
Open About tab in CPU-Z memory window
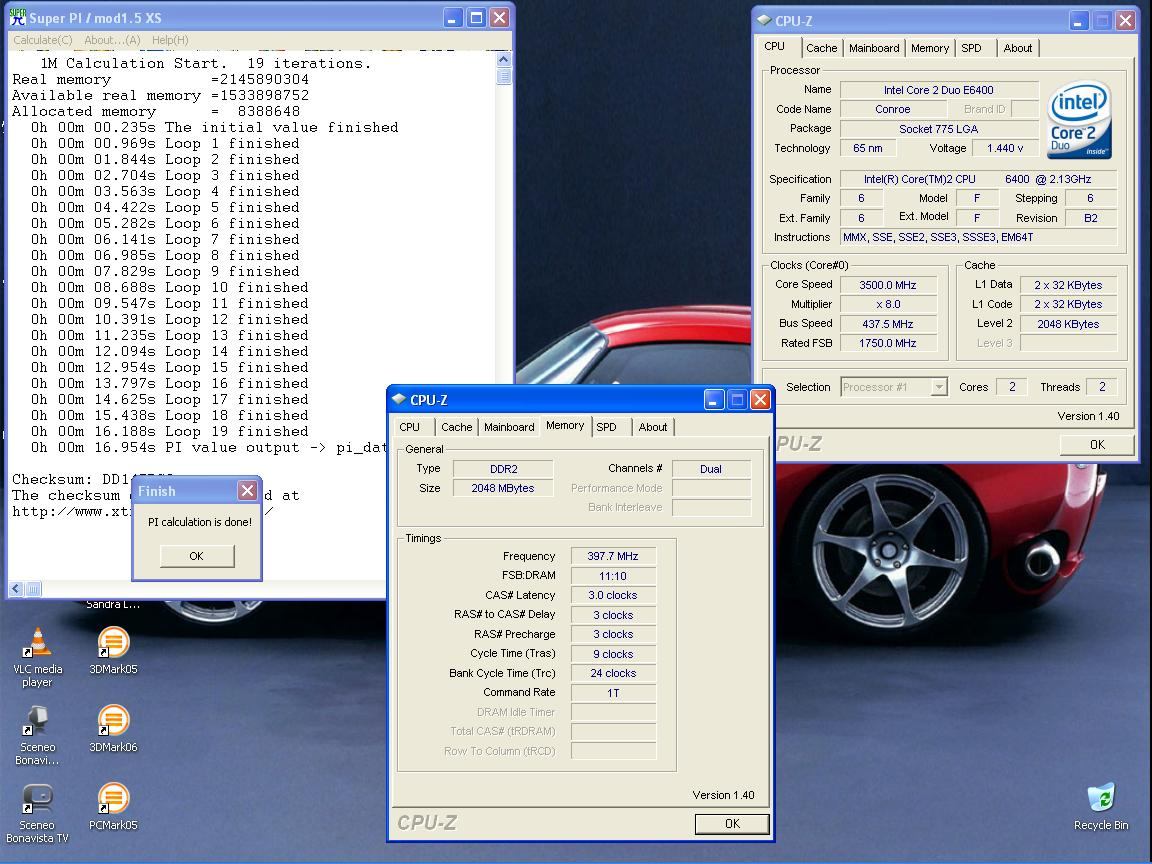pos(652,427)
